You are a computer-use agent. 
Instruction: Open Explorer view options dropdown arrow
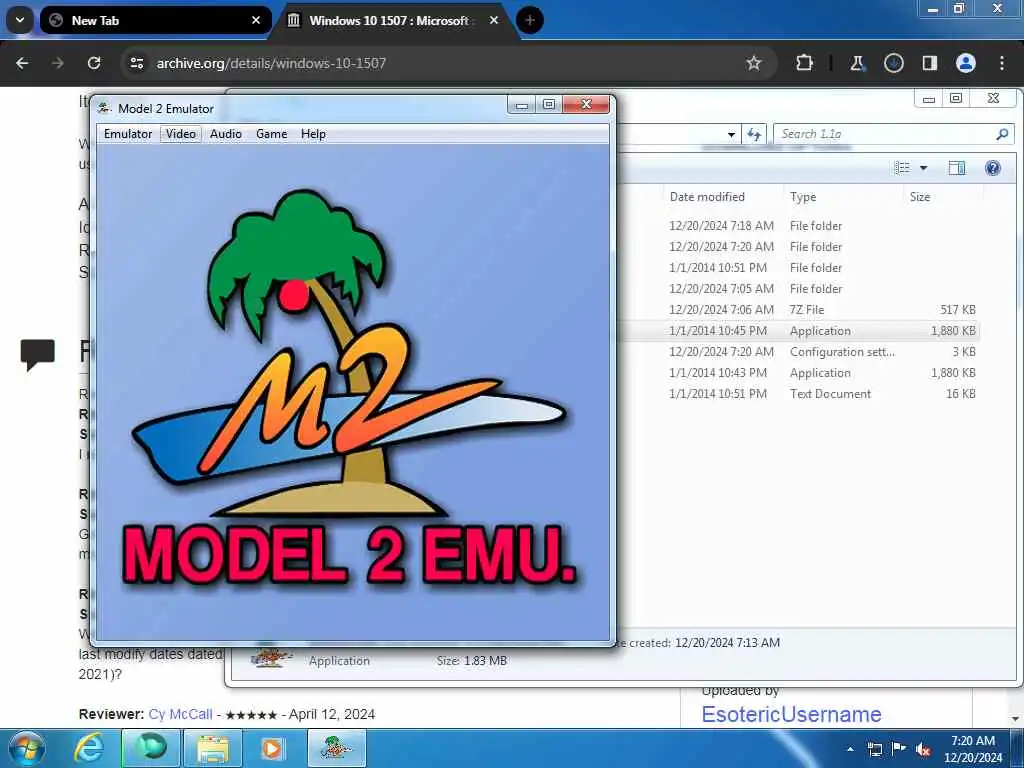click(x=923, y=168)
